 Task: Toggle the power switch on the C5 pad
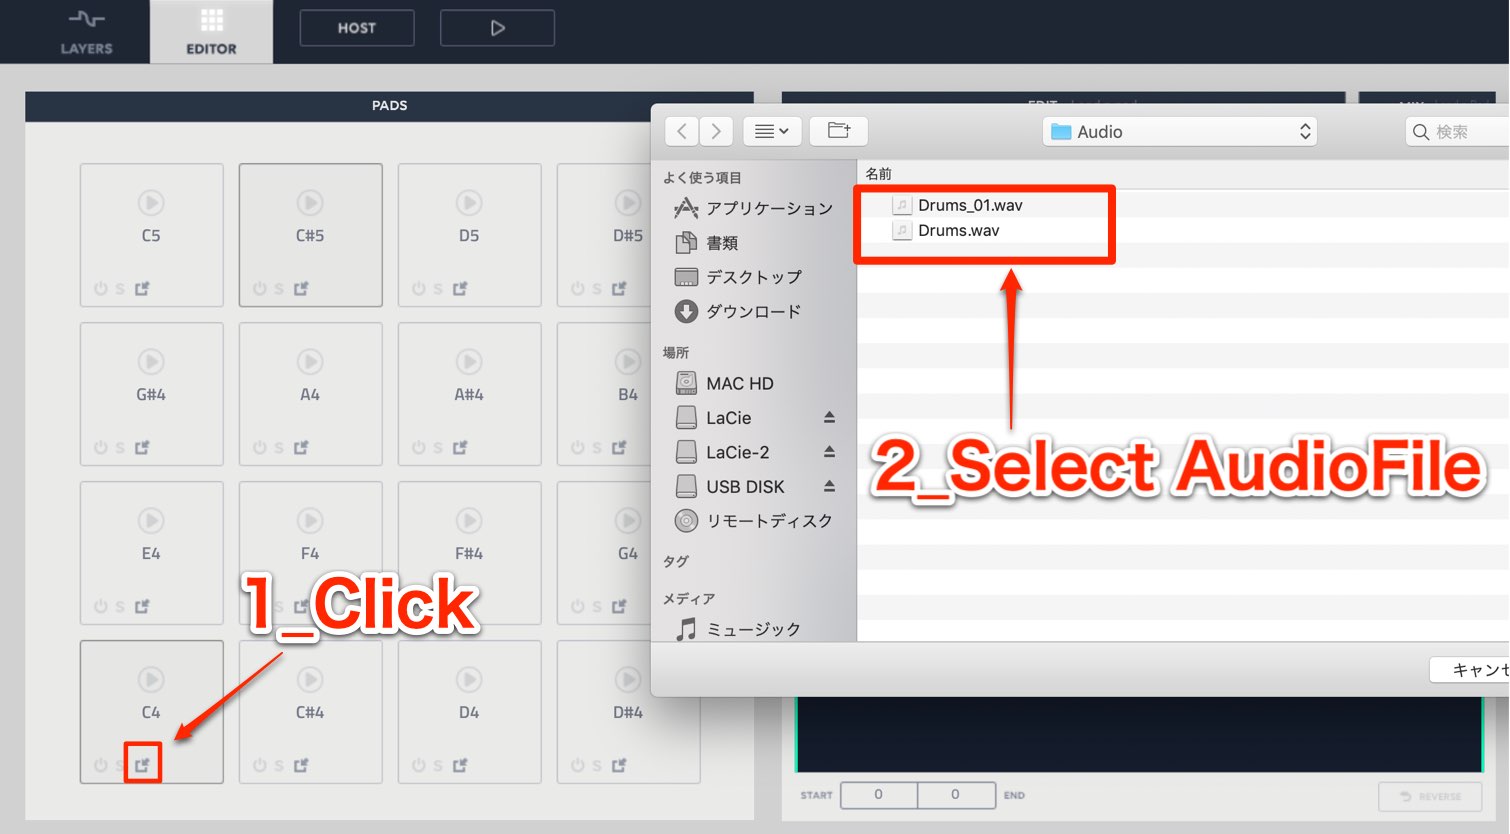[x=100, y=288]
